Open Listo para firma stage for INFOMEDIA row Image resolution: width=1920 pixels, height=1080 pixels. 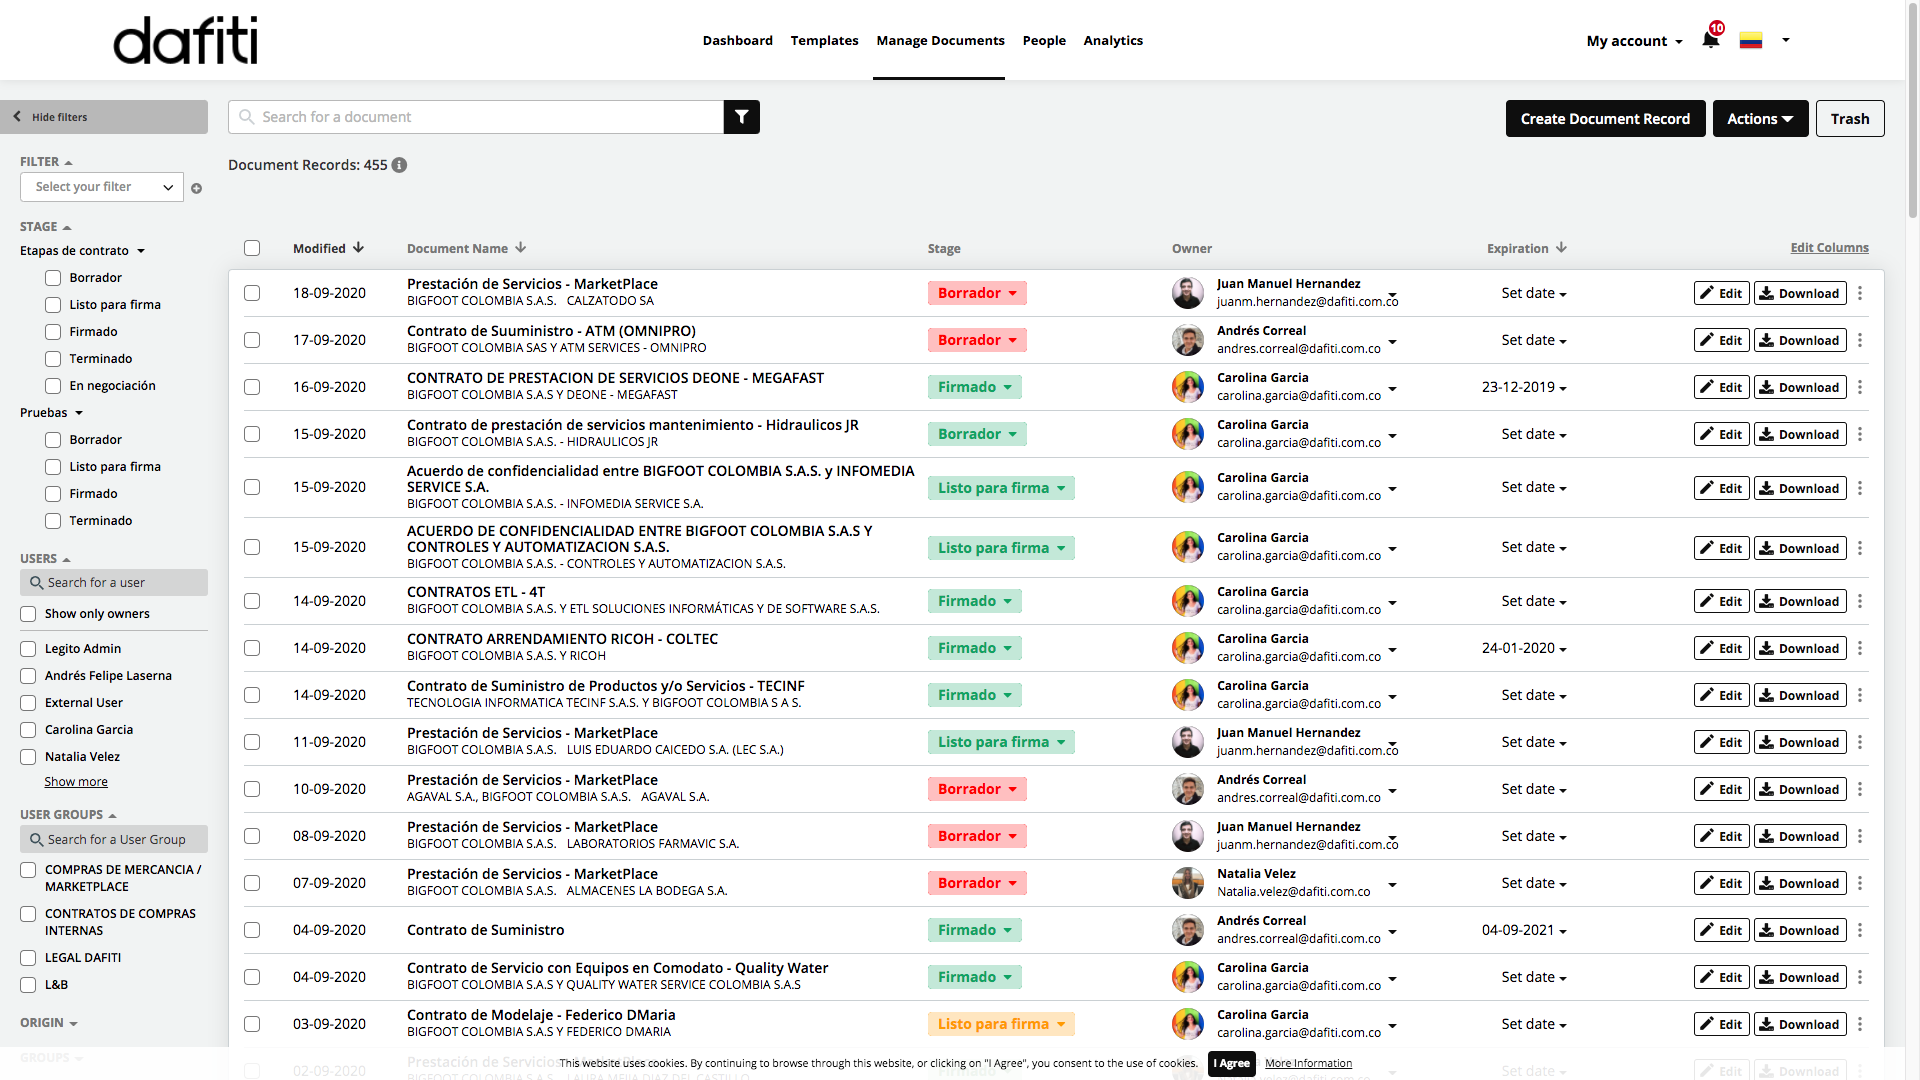click(x=1001, y=488)
